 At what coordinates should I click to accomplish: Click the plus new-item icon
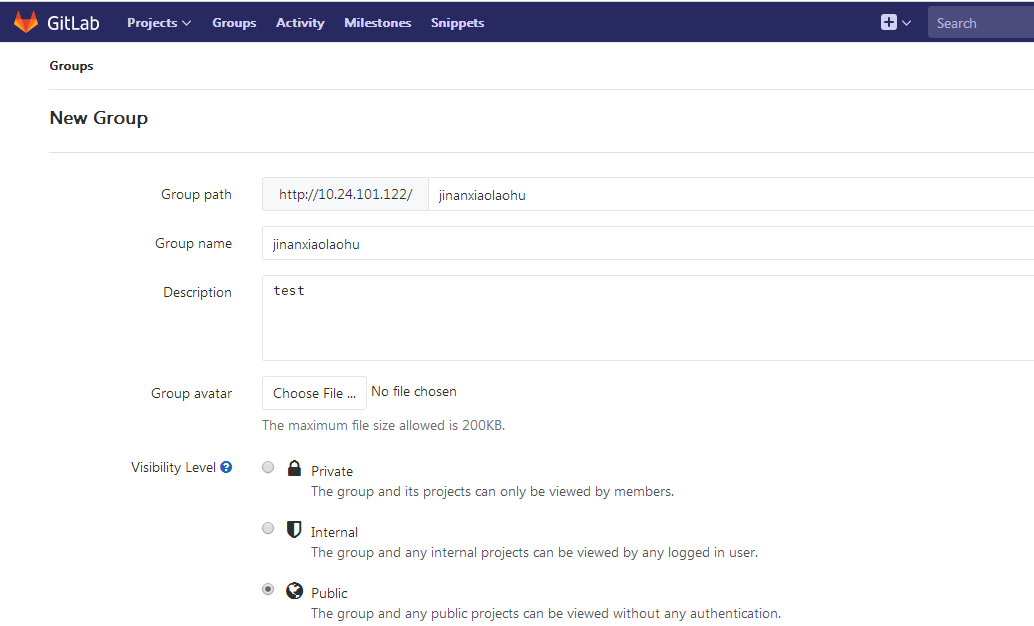point(888,22)
